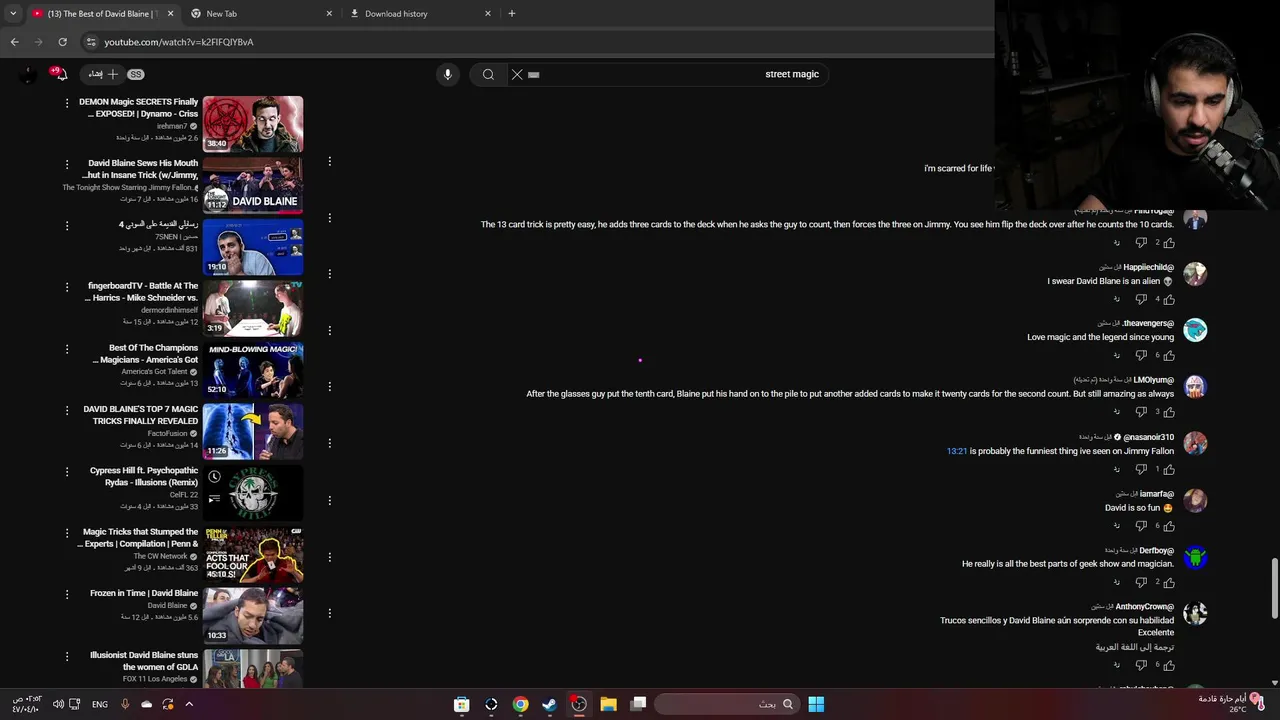This screenshot has height=720, width=1280.
Task: Open 'Cypress Hill ft. Psychopathic Rydas' title
Action: (144, 476)
